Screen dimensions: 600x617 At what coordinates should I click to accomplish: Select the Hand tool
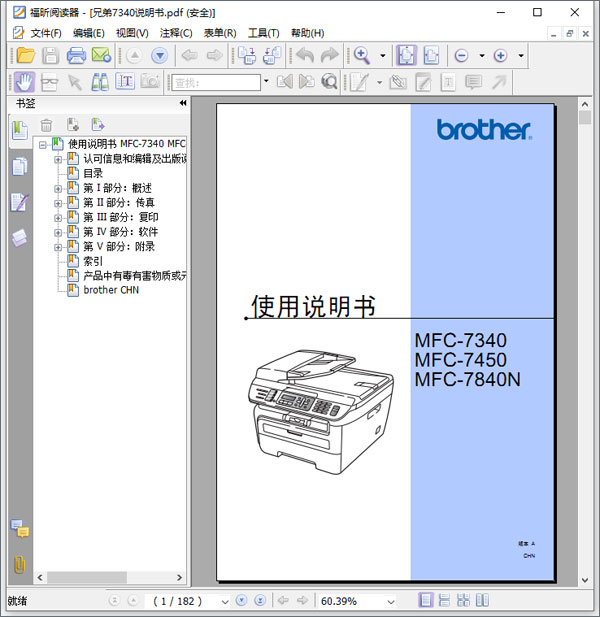[24, 82]
